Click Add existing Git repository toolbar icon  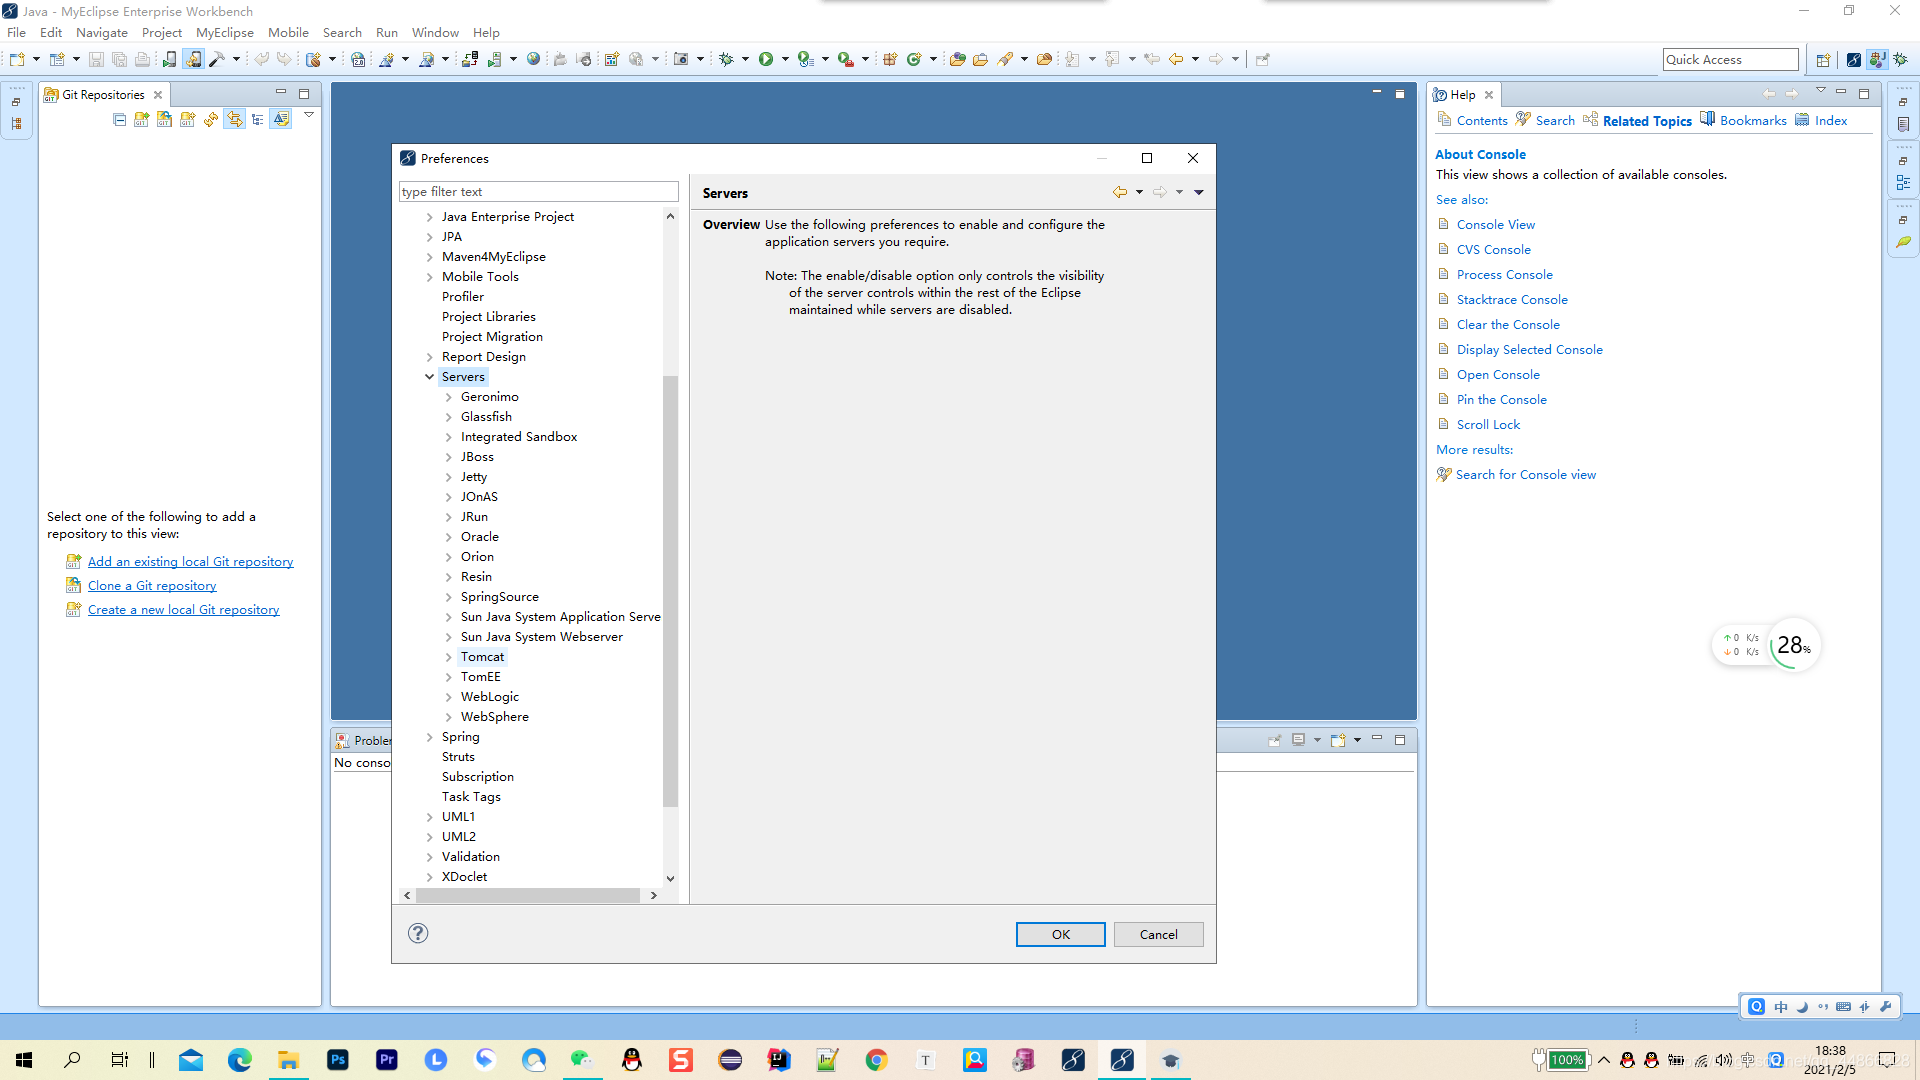click(x=142, y=119)
